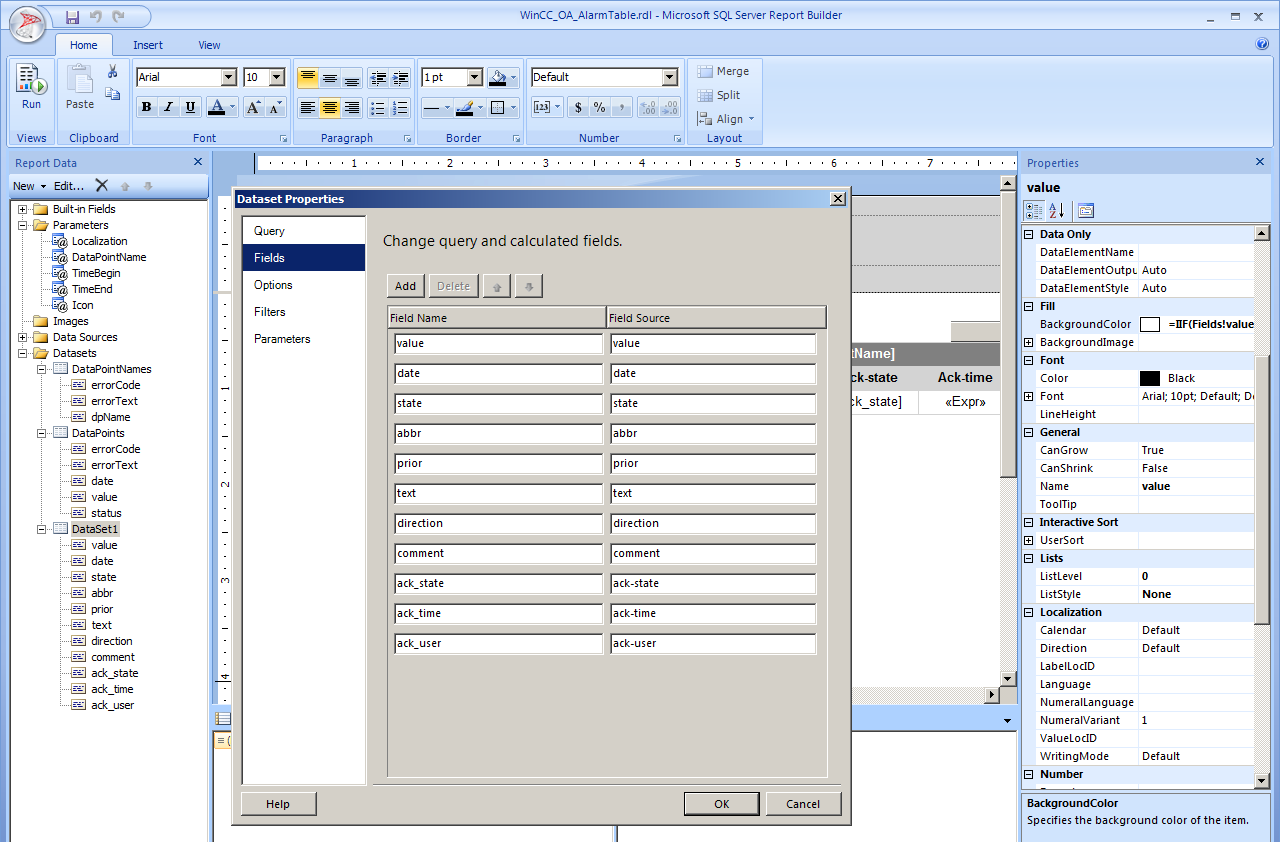Viewport: 1280px width, 842px height.
Task: Click the alphabetical sort icon in Properties
Action: point(1057,210)
